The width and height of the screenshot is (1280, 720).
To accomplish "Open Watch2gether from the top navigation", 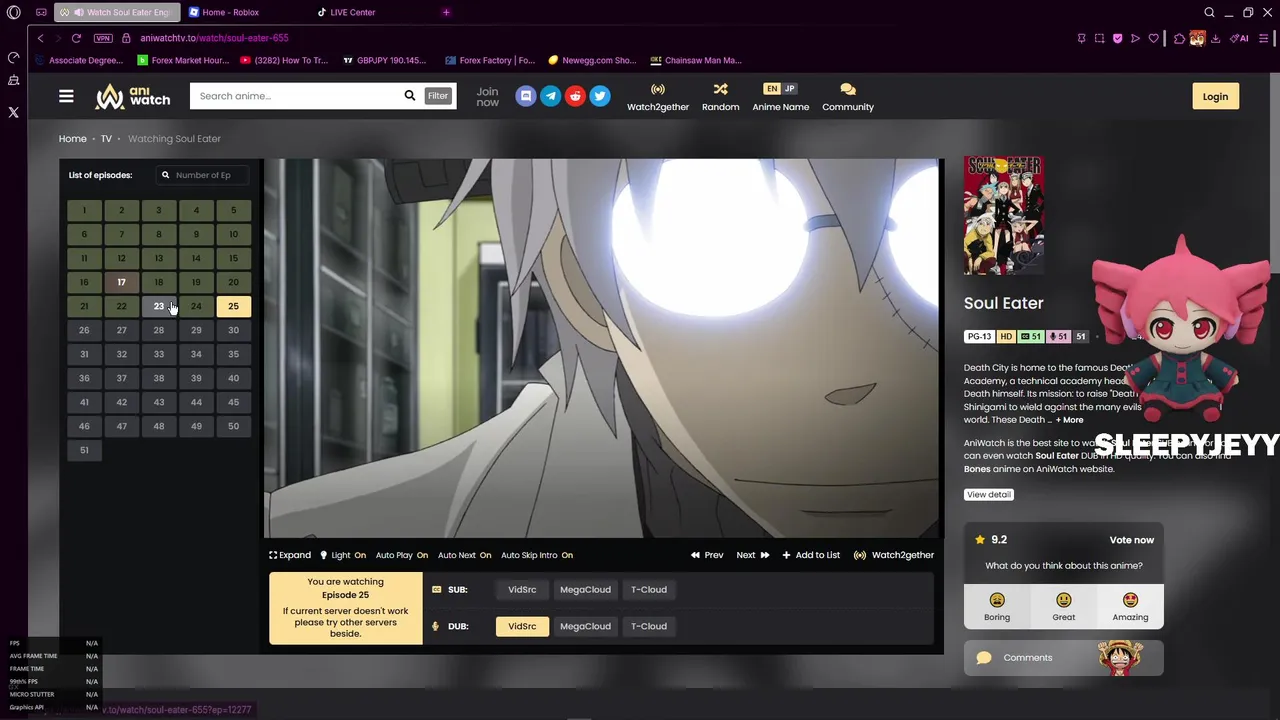I will coord(658,97).
